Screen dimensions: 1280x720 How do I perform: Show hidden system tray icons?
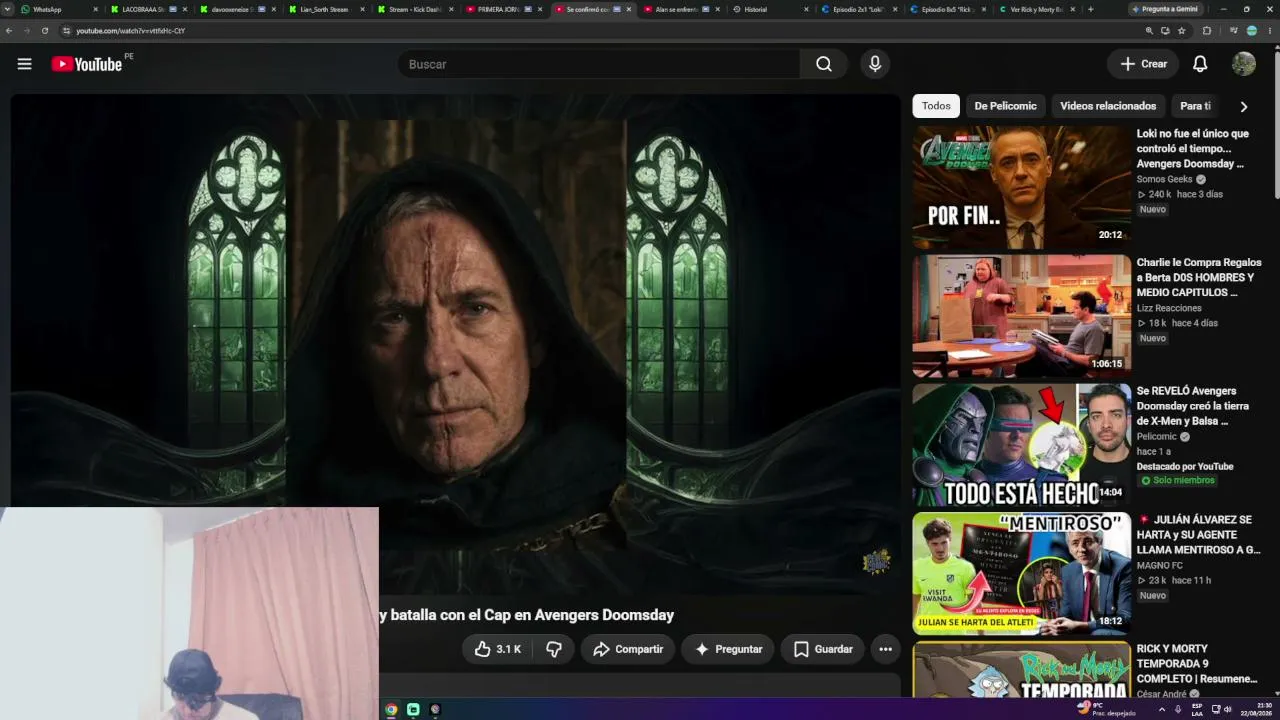click(x=1161, y=709)
